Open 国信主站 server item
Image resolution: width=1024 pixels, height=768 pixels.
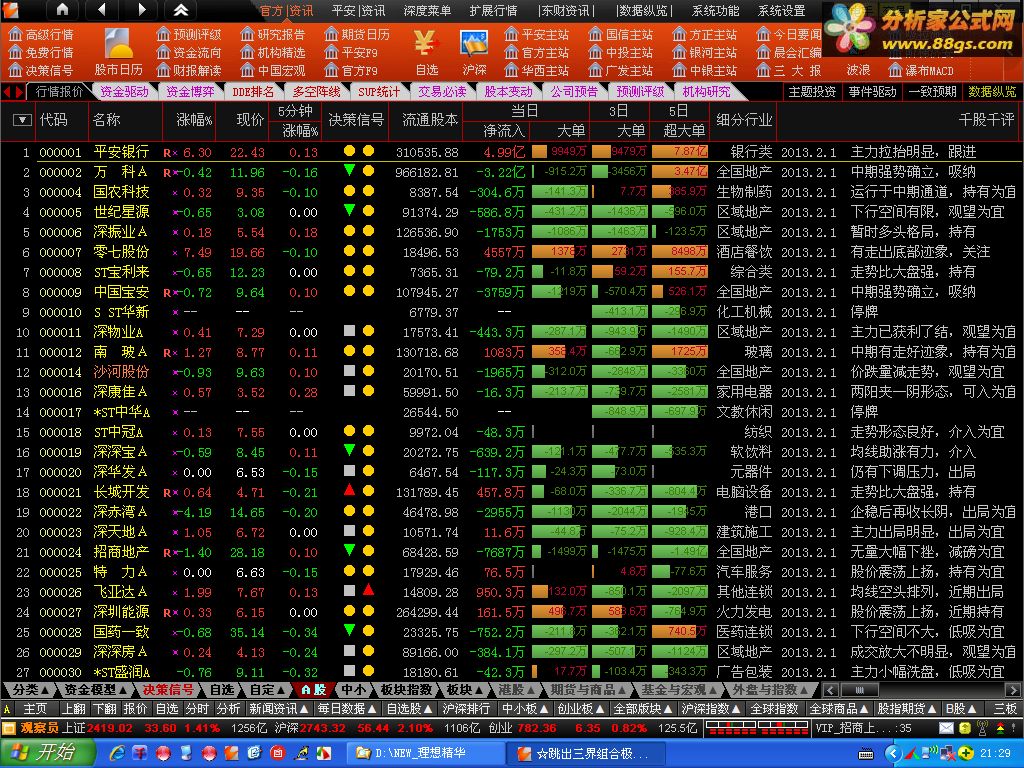(x=620, y=34)
